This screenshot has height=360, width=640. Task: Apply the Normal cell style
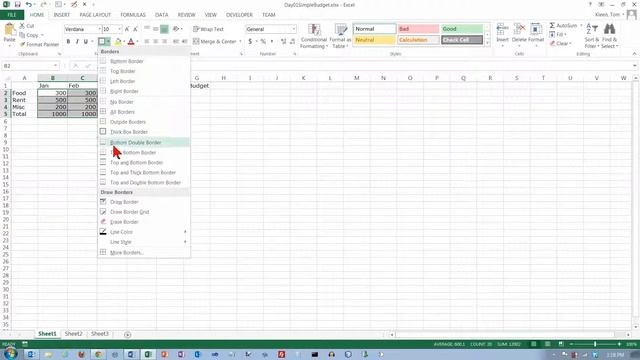pos(374,29)
